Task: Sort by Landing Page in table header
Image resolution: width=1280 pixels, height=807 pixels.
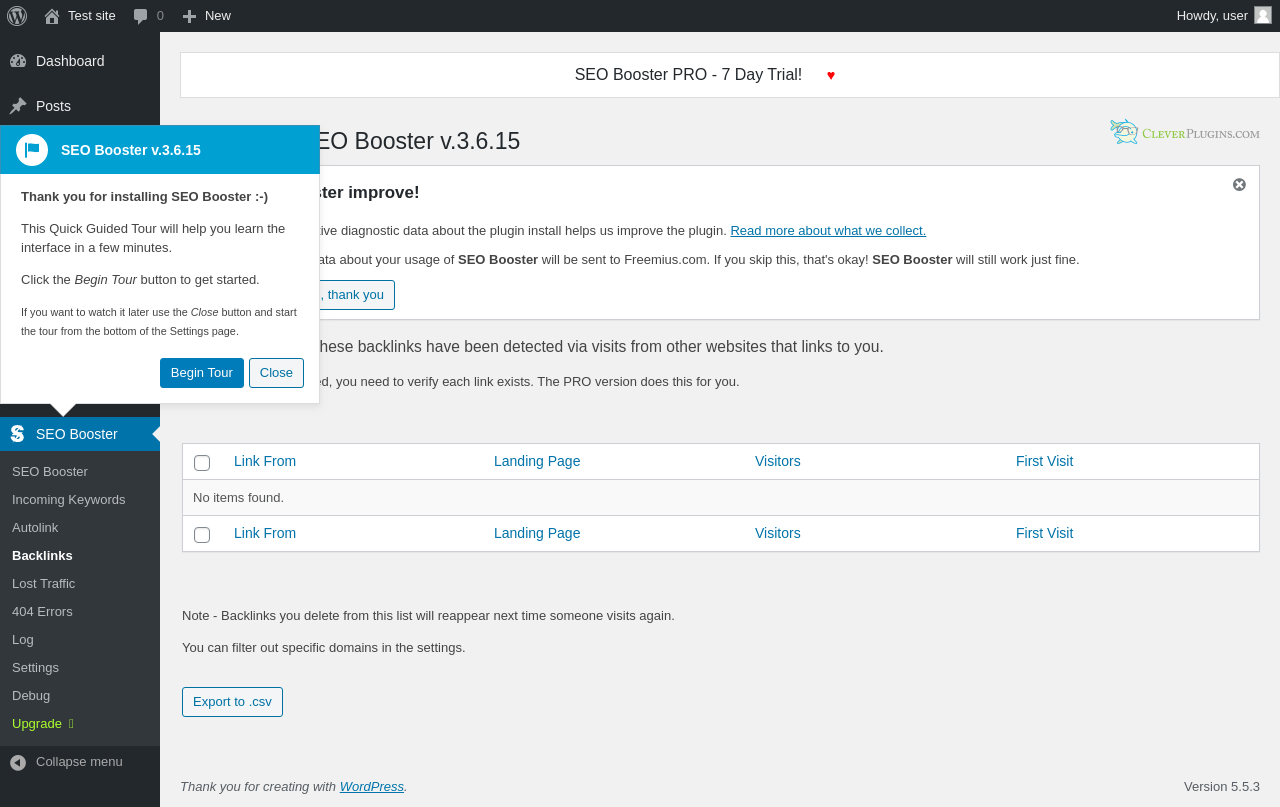Action: [537, 462]
